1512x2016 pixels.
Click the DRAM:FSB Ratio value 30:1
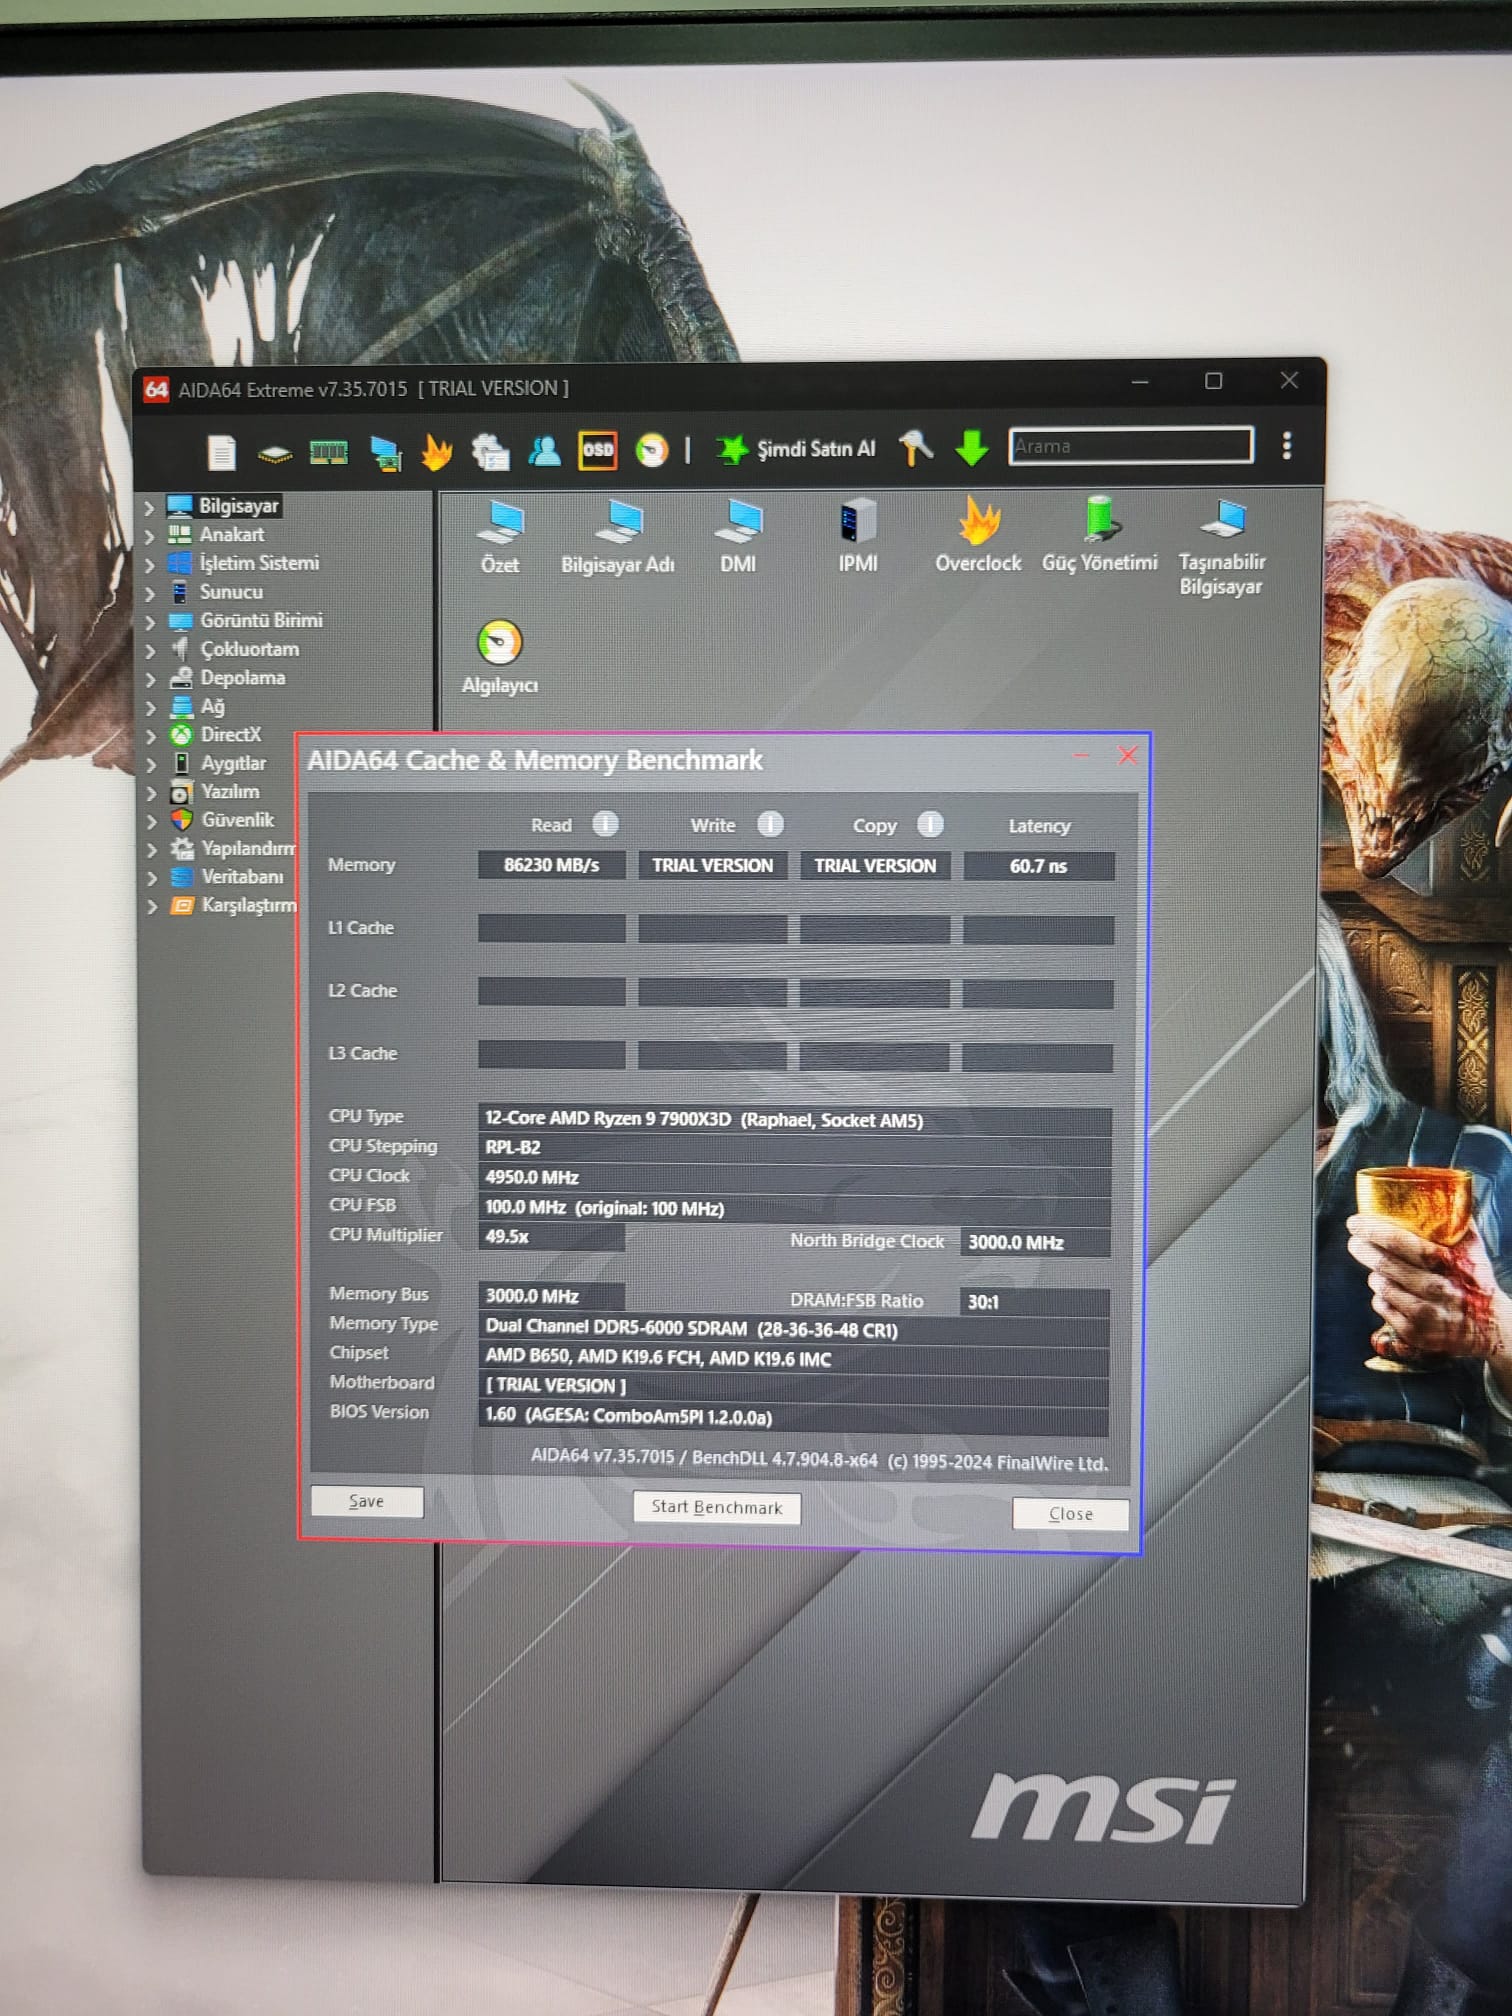(1035, 1302)
